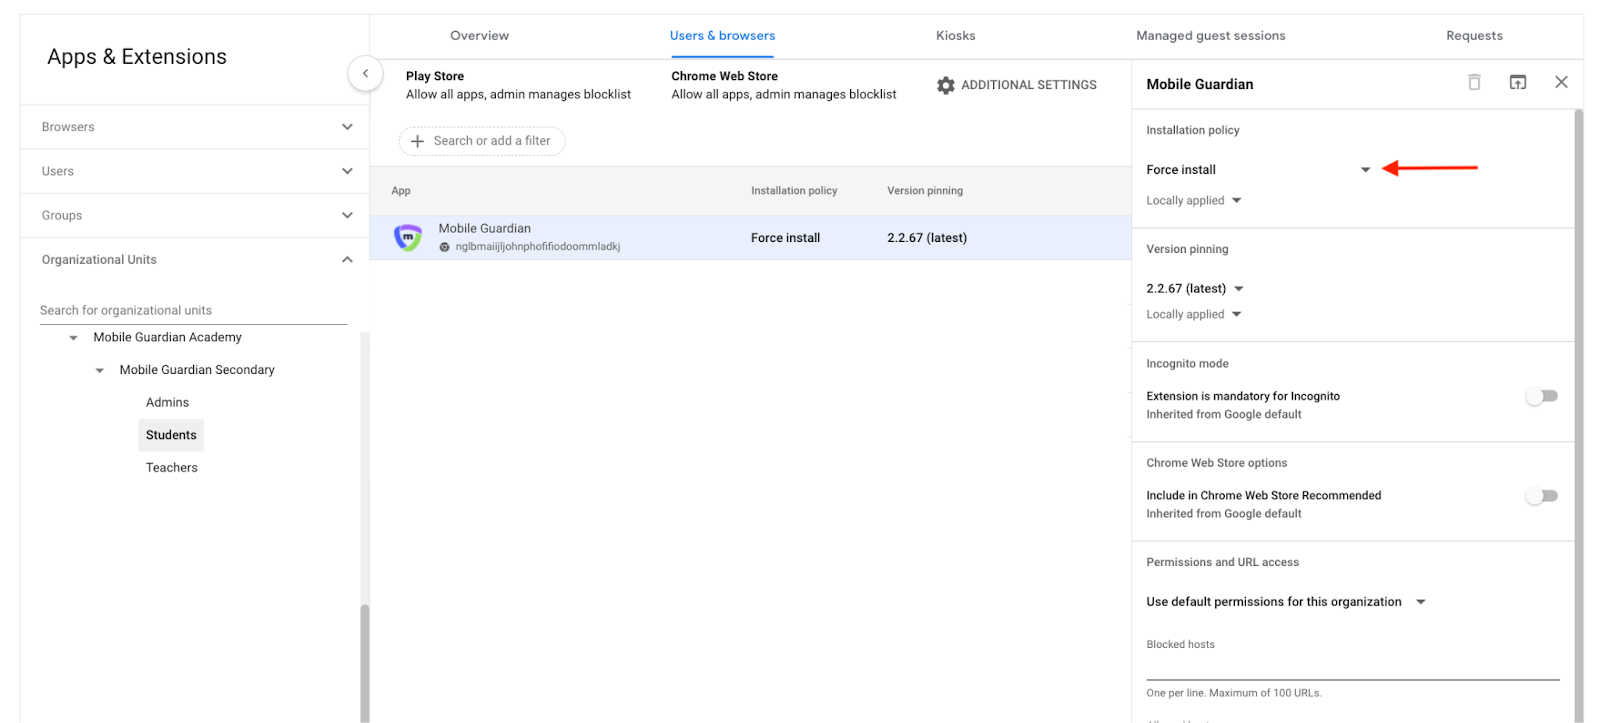Select the Mobile Guardian app row name
The height and width of the screenshot is (723, 1600).
(484, 229)
